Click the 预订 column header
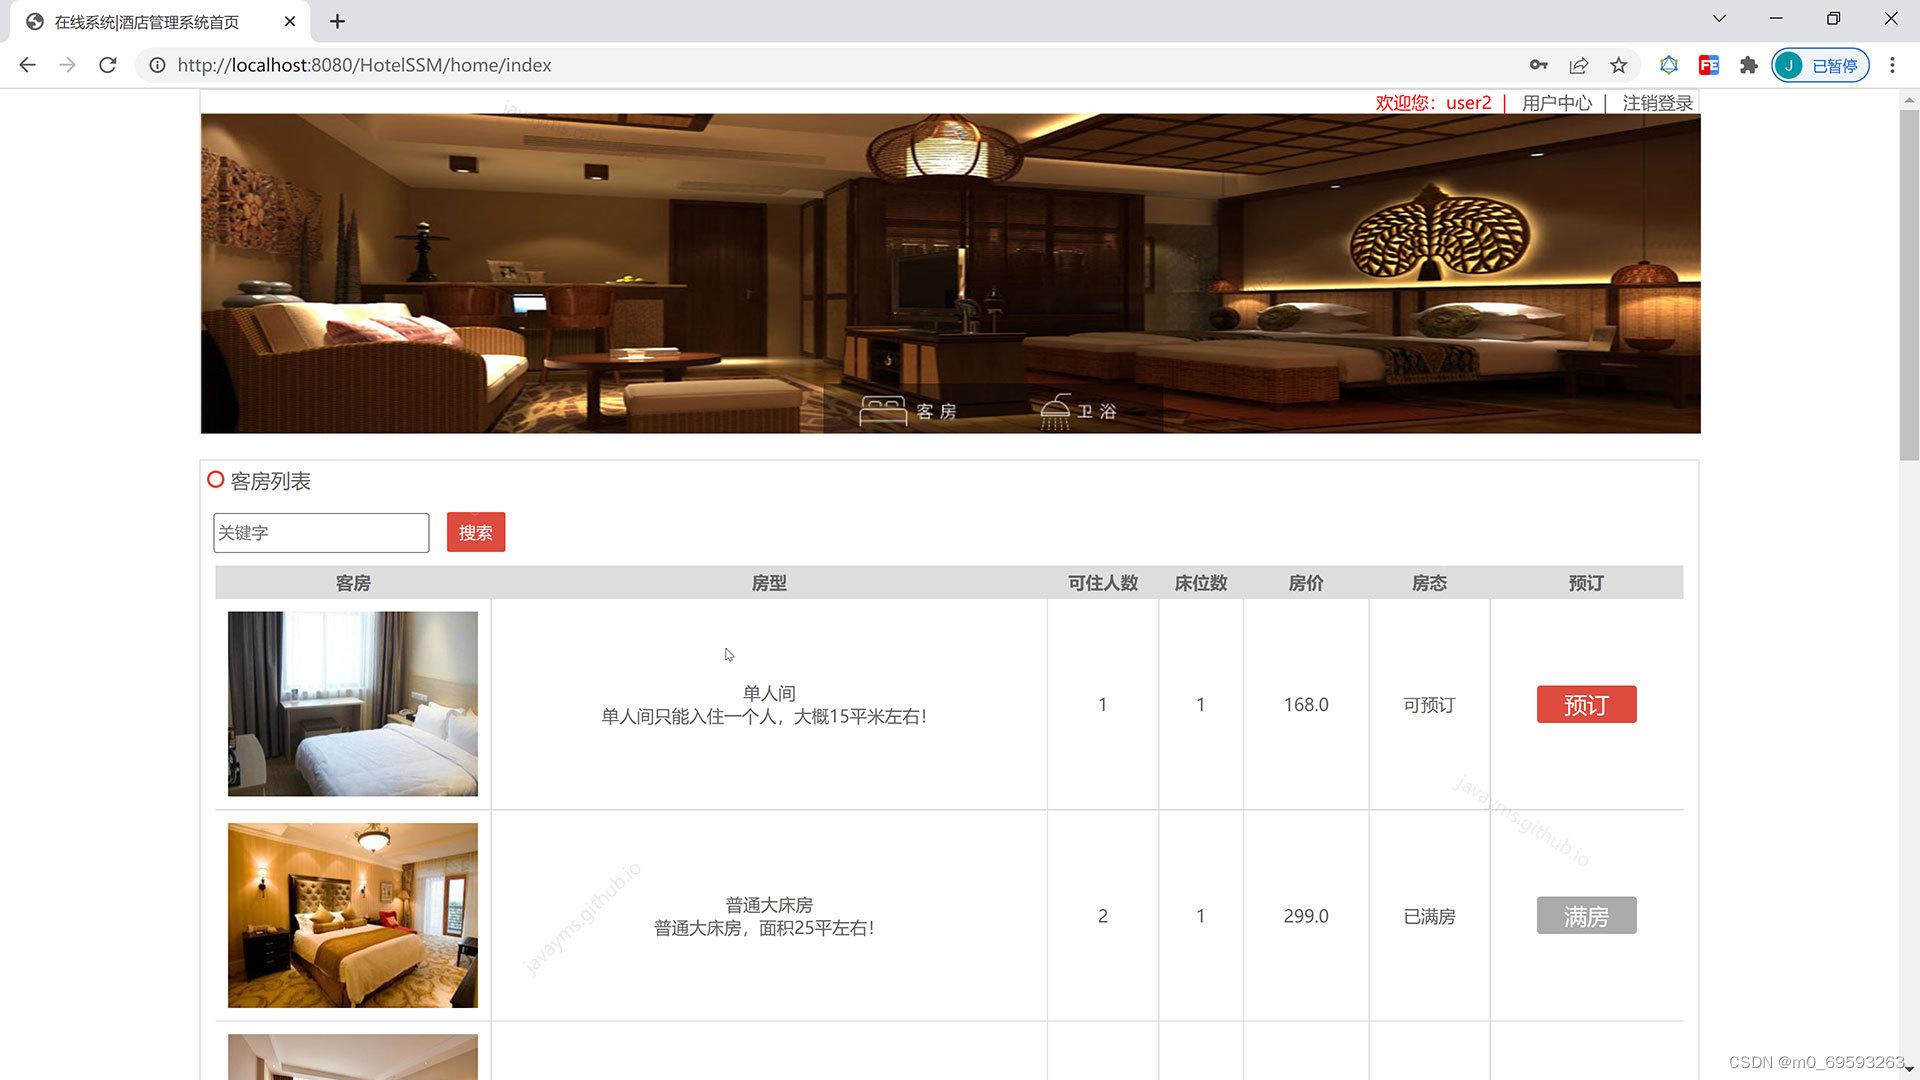The height and width of the screenshot is (1080, 1920). pyautogui.click(x=1586, y=583)
